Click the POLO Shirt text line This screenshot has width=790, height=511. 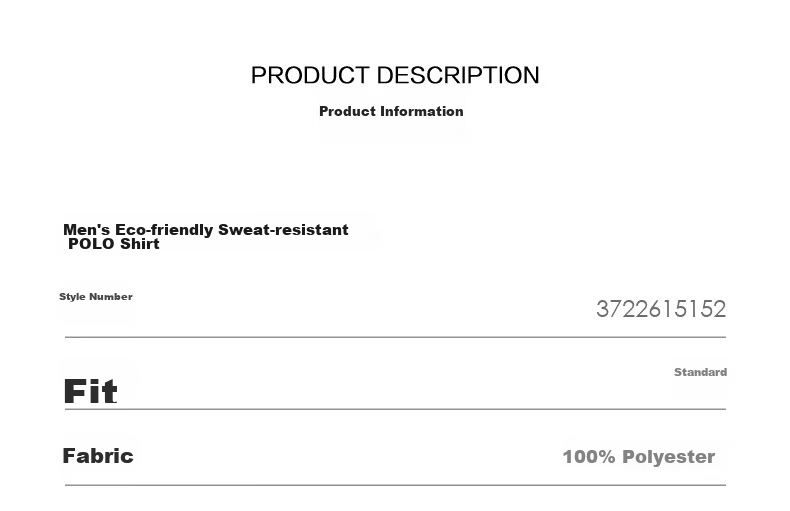(x=114, y=244)
